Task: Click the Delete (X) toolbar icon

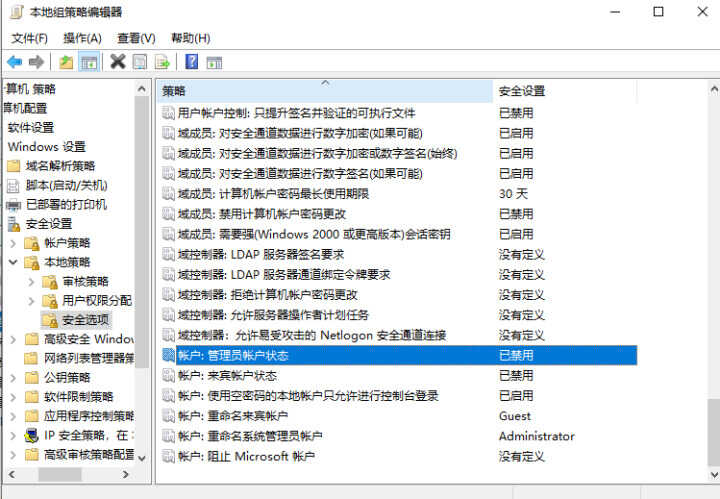Action: pos(117,62)
